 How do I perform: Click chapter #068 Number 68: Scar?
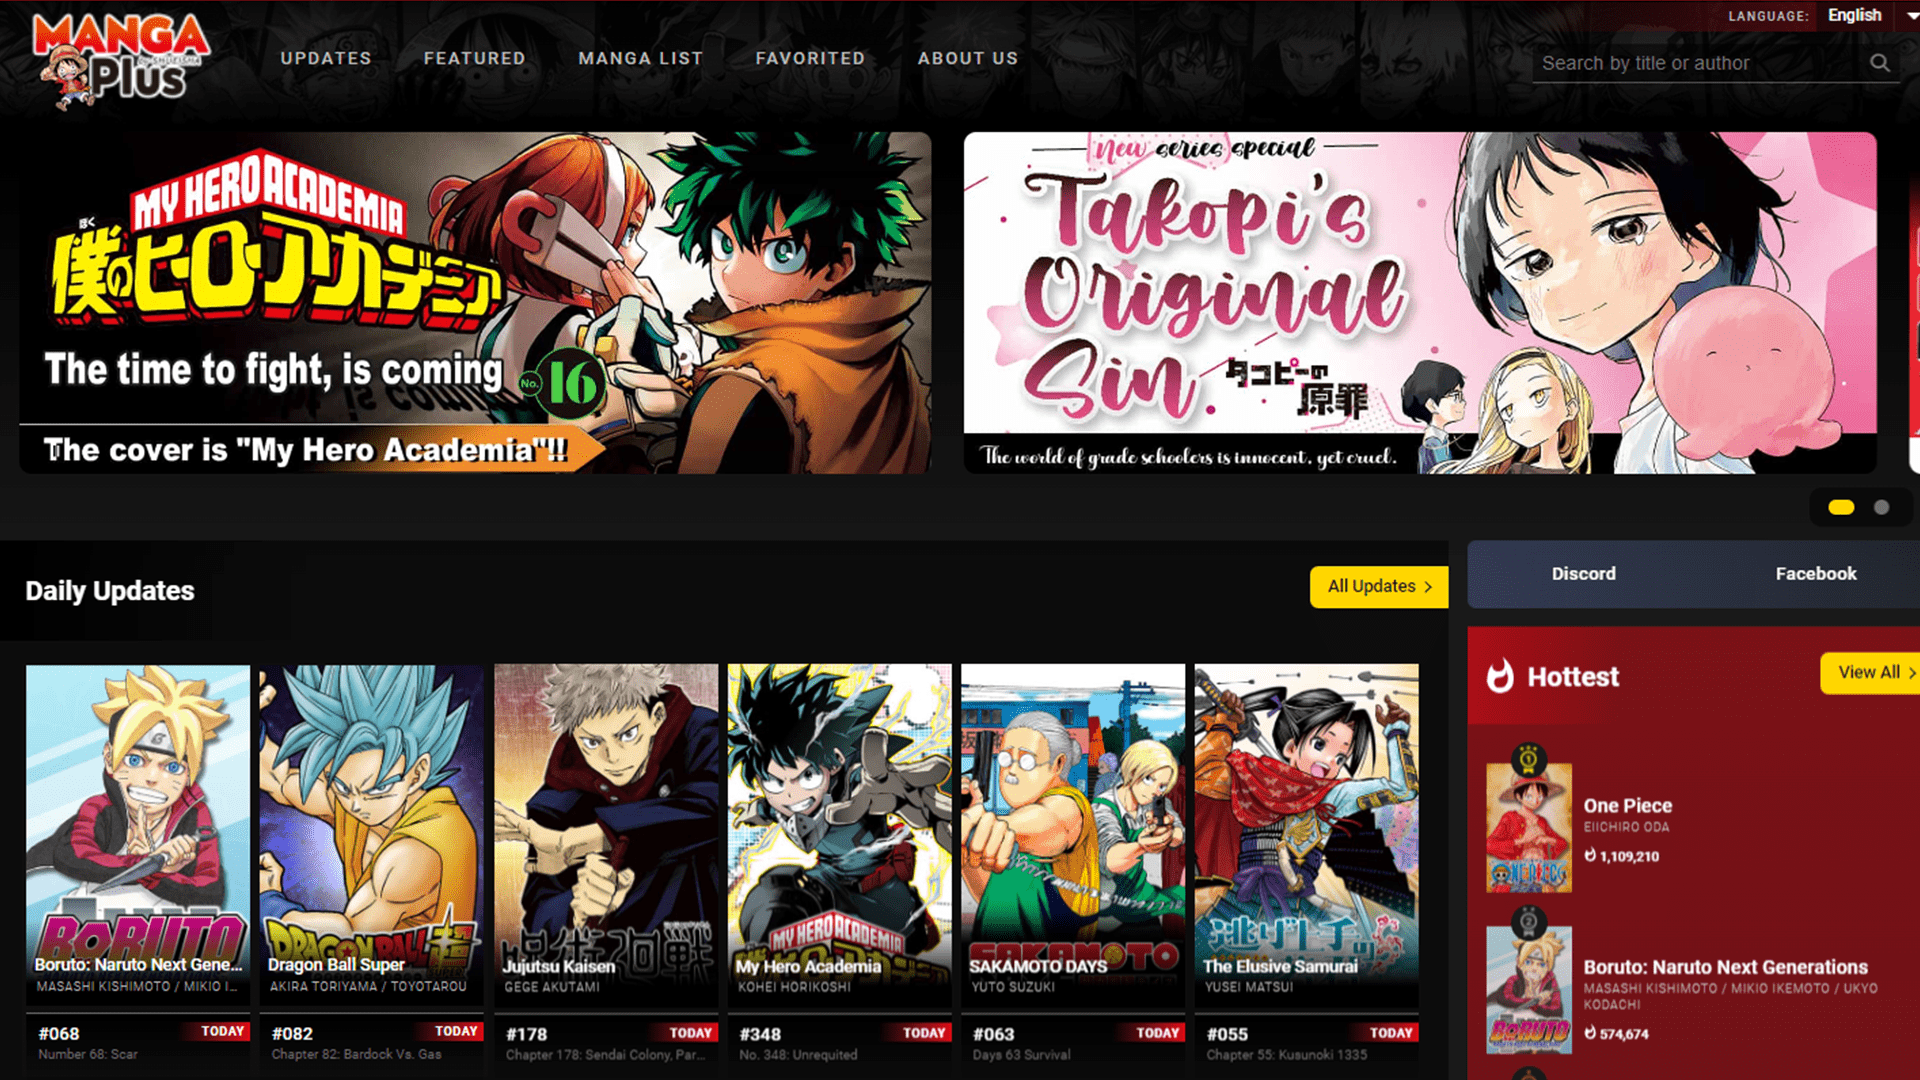coord(138,1043)
